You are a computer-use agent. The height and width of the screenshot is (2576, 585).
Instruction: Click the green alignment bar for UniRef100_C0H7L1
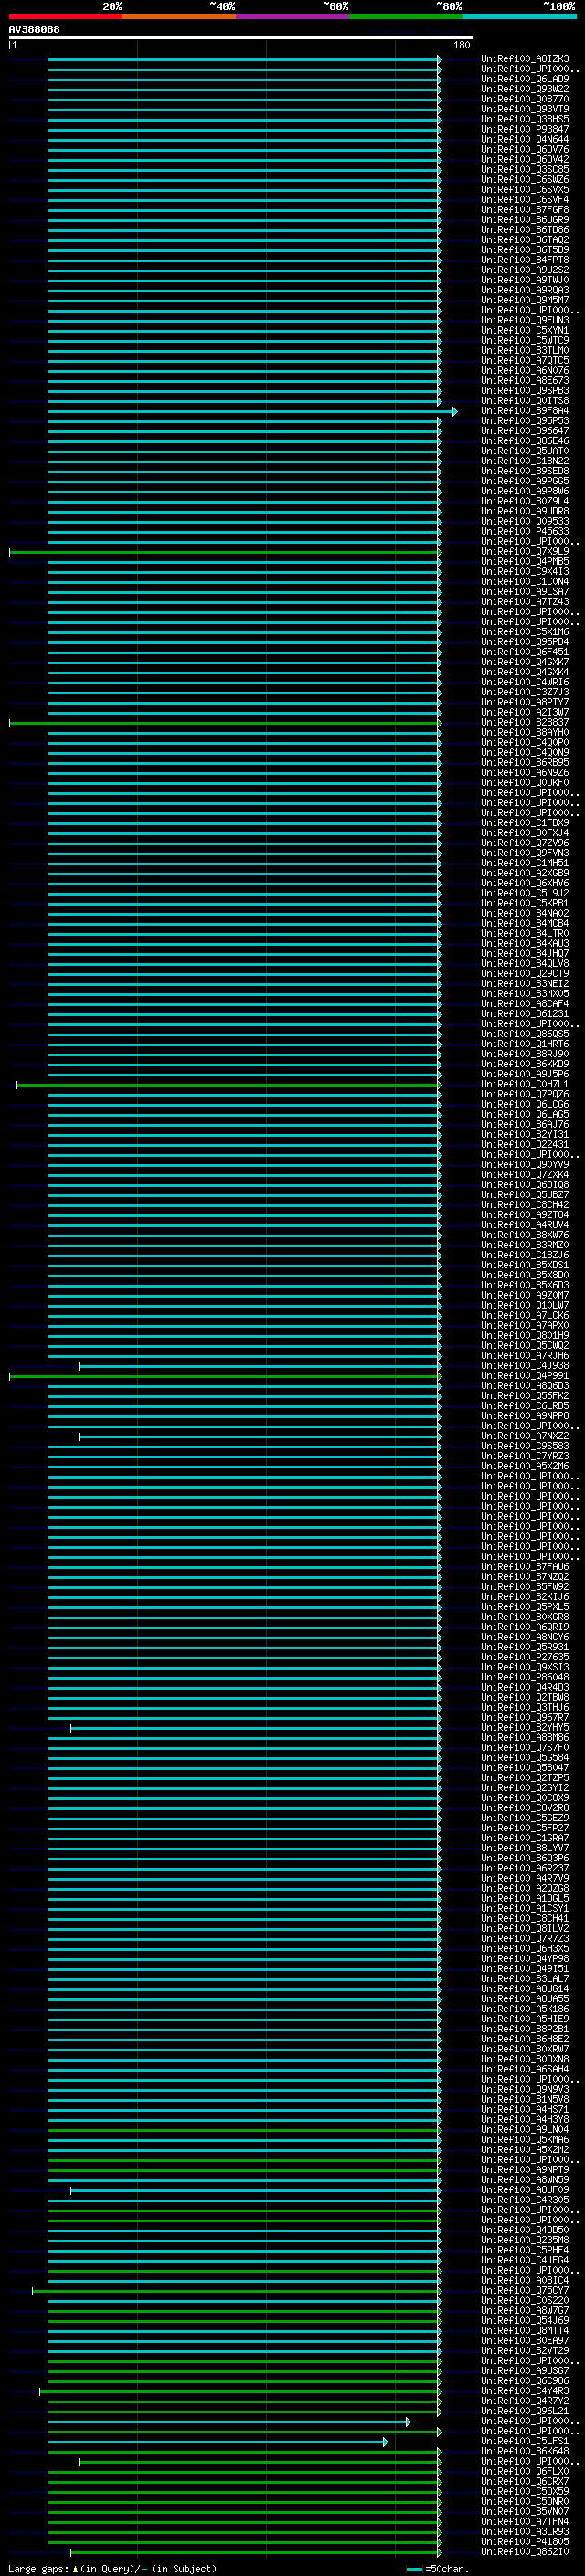click(x=229, y=1085)
